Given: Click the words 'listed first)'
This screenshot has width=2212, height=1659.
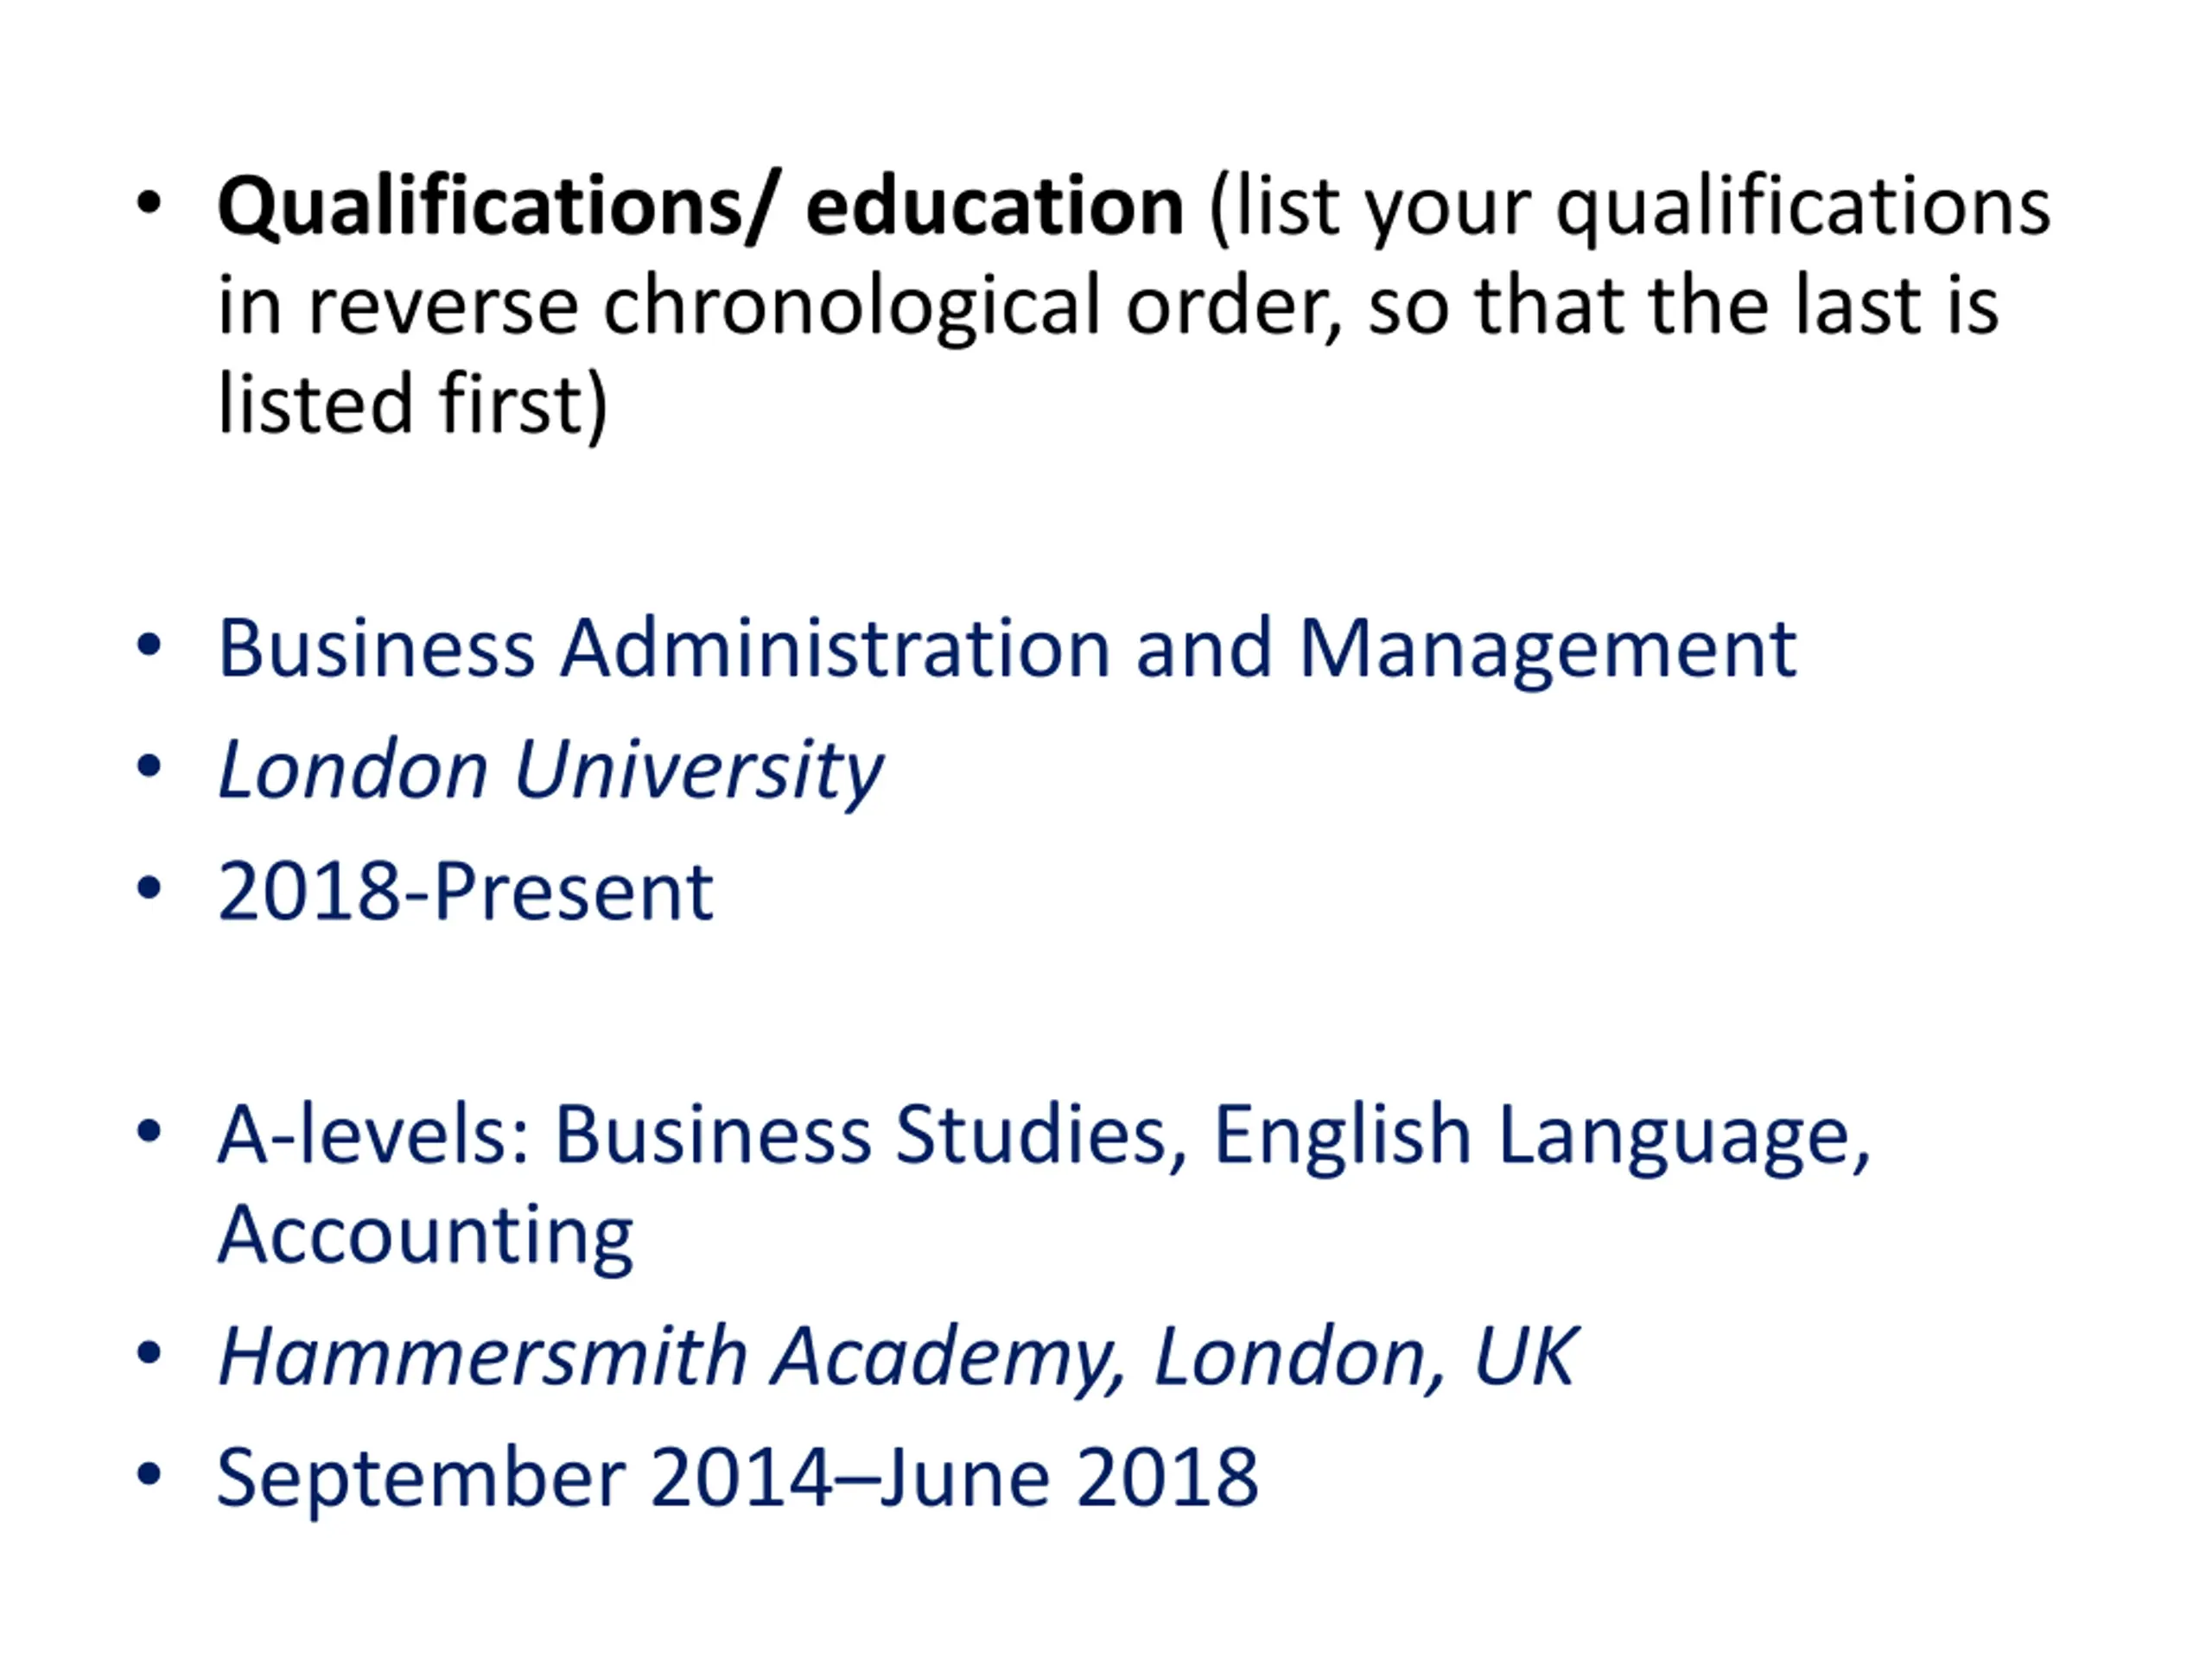Looking at the screenshot, I should 413,406.
